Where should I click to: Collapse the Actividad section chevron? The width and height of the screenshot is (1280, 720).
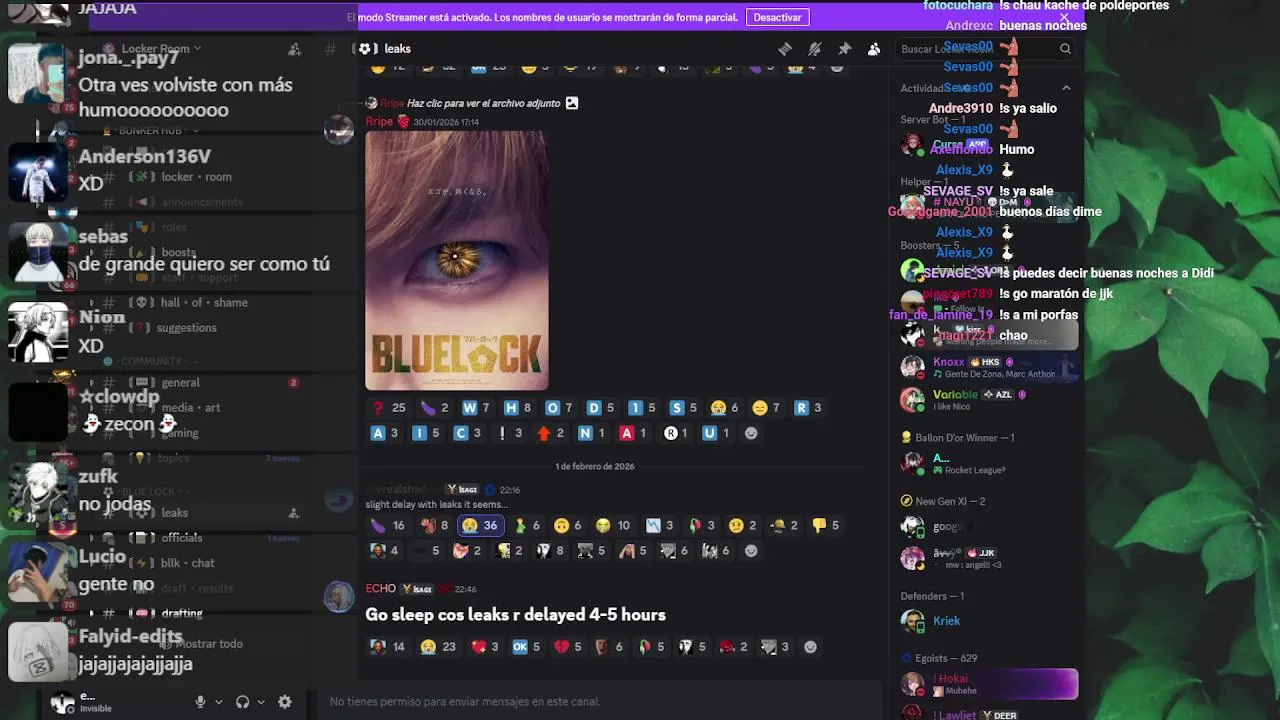pos(1066,88)
